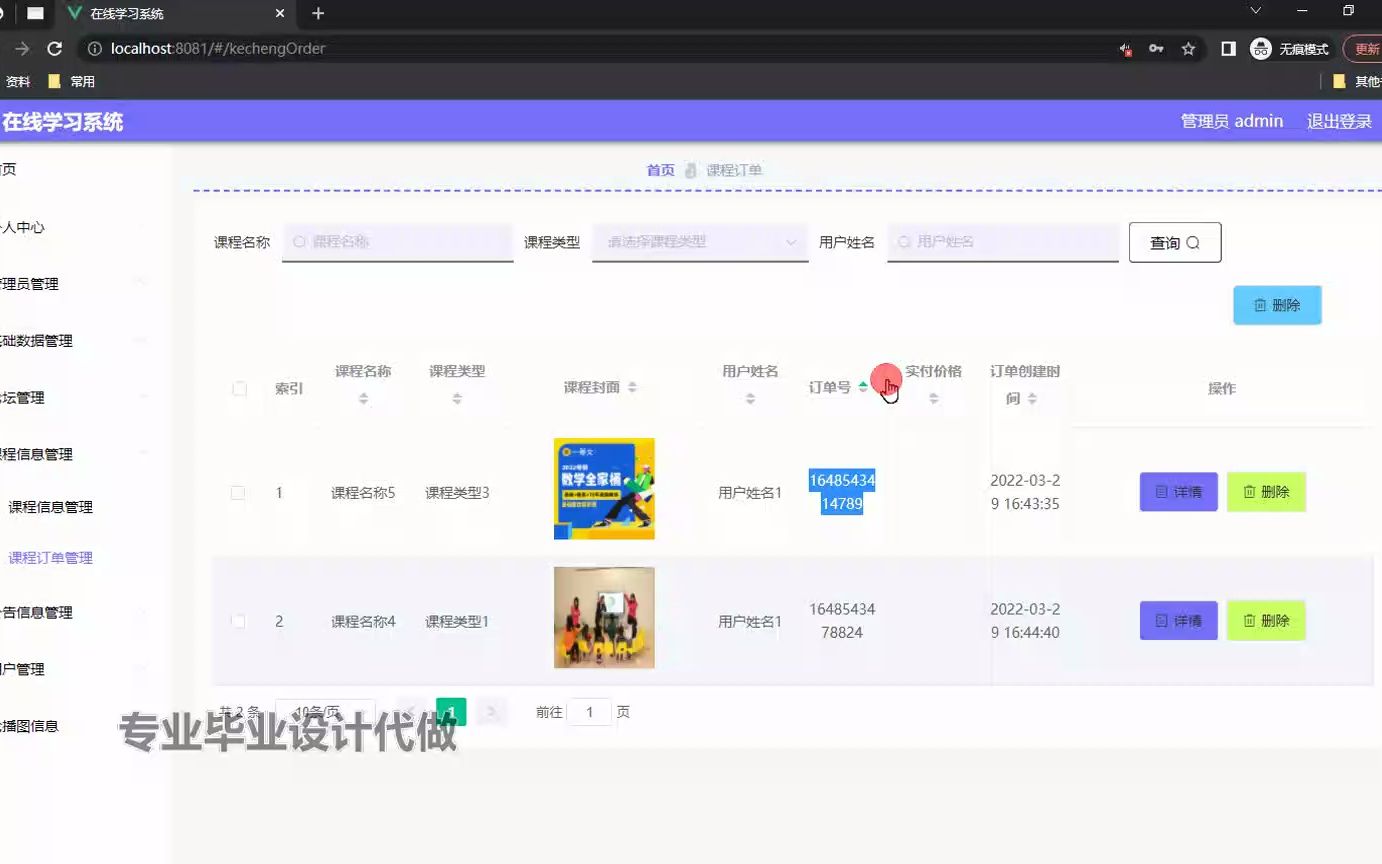1382x864 pixels.
Task: Check the checkbox for row 1
Action: point(239,491)
